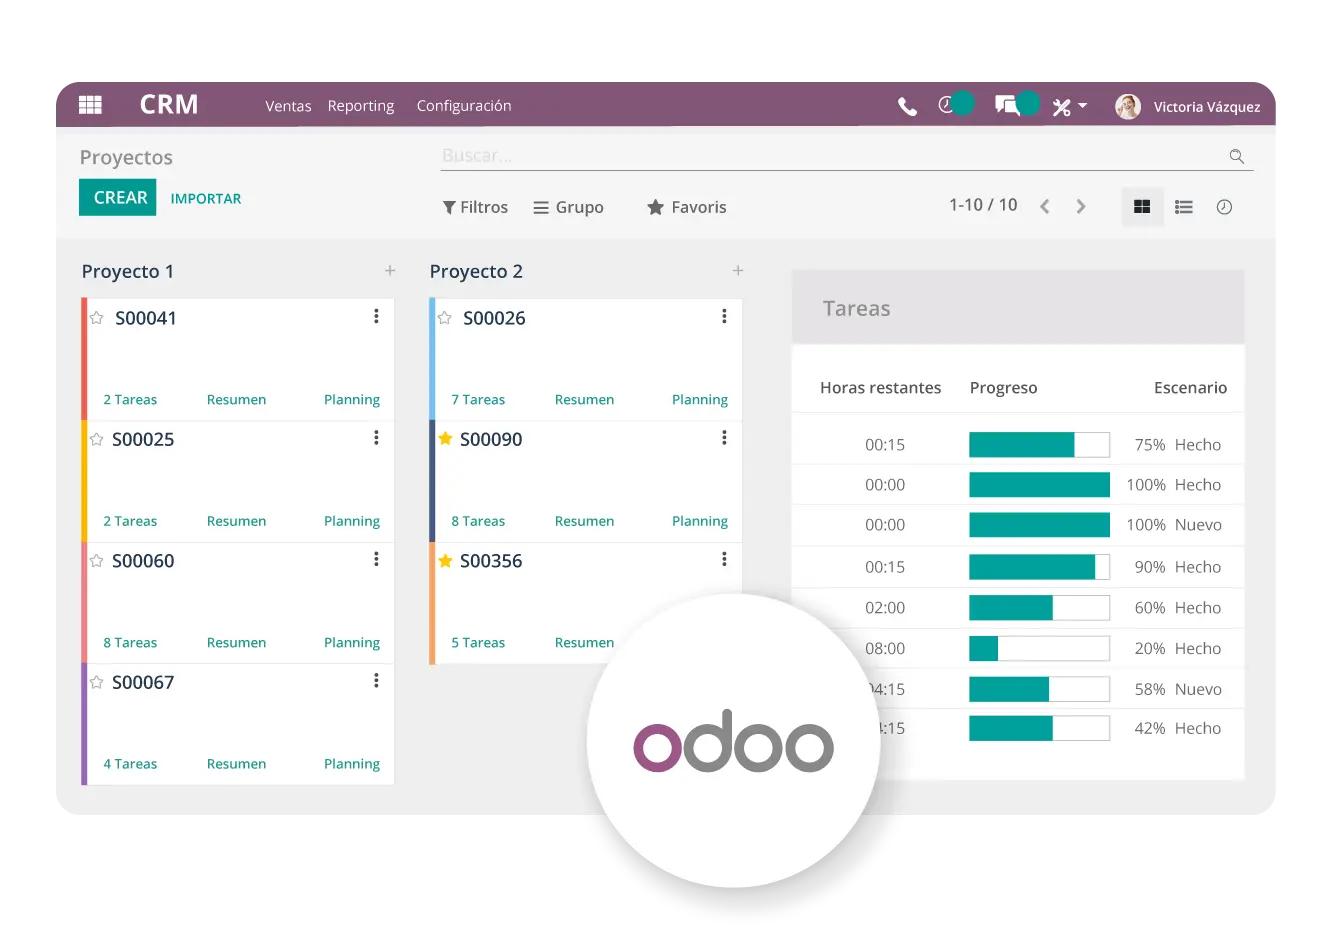The height and width of the screenshot is (952, 1332).
Task: Open the 7 Tareas link on S00026
Action: pos(478,400)
